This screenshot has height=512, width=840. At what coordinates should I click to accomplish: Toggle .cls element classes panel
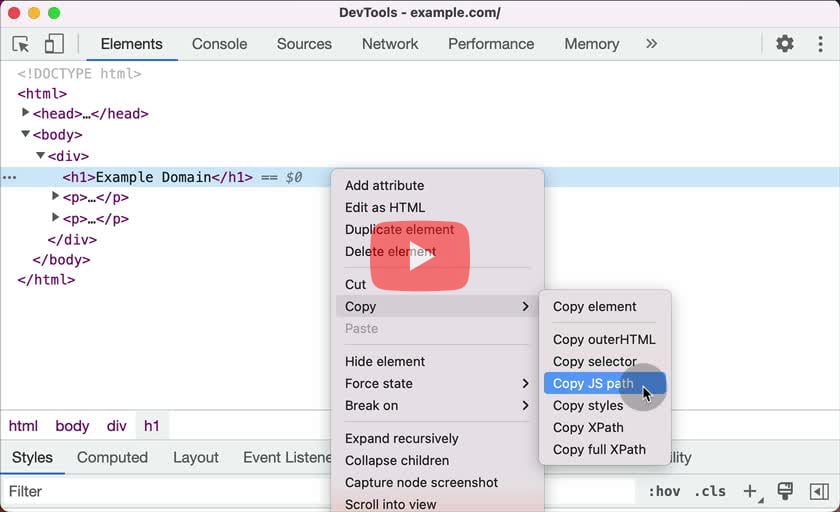710,491
